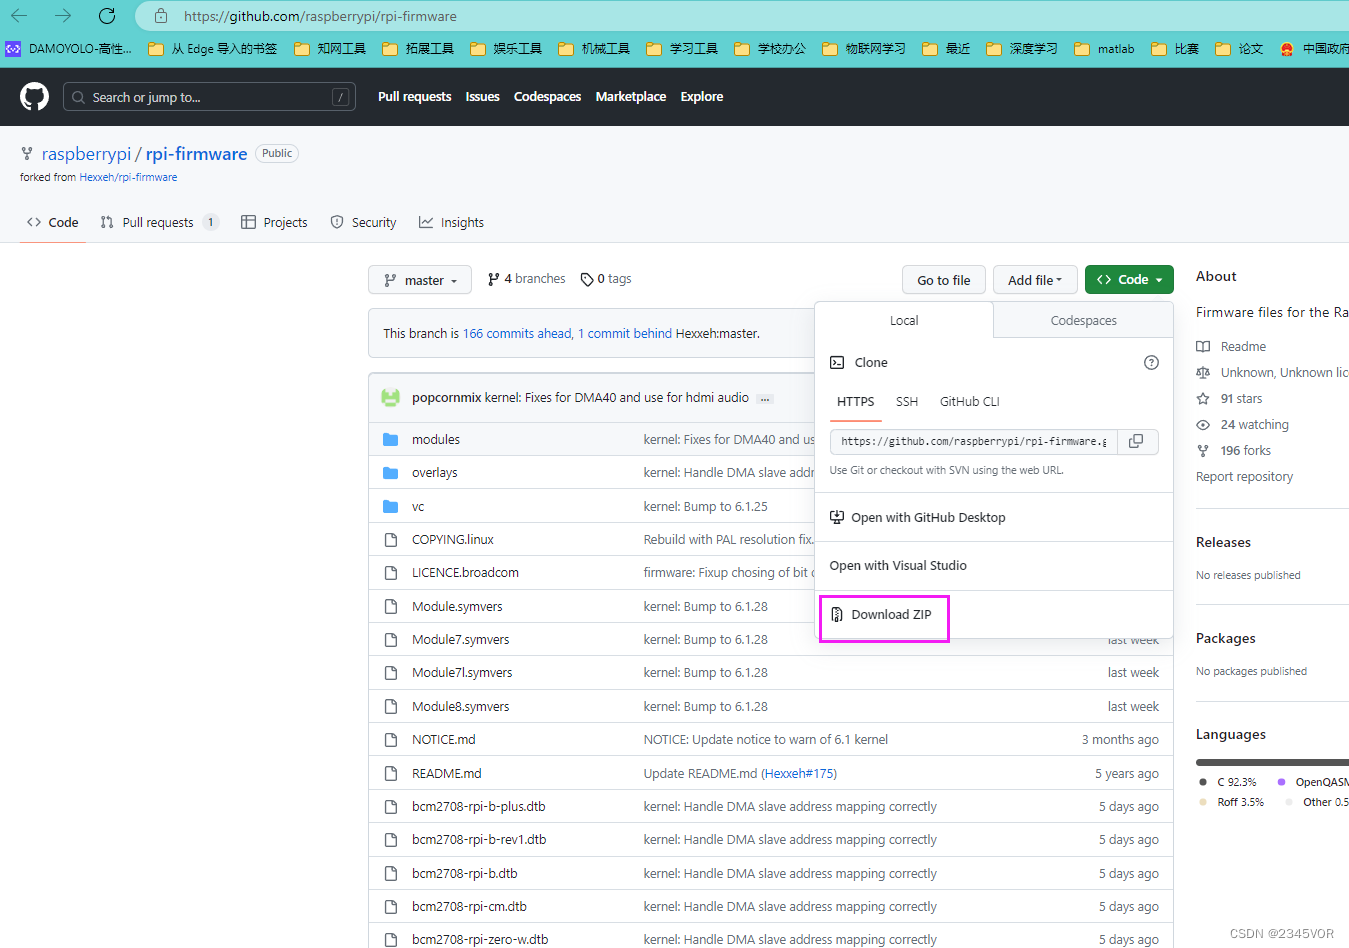Click the COPYING.linux file icon
This screenshot has height=948, width=1349.
click(x=391, y=539)
